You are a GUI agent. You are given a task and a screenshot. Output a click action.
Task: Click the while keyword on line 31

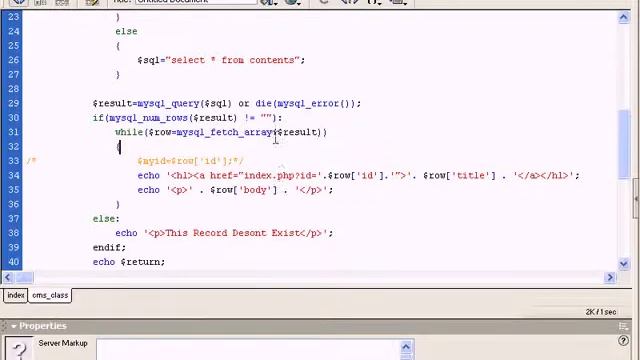(129, 132)
